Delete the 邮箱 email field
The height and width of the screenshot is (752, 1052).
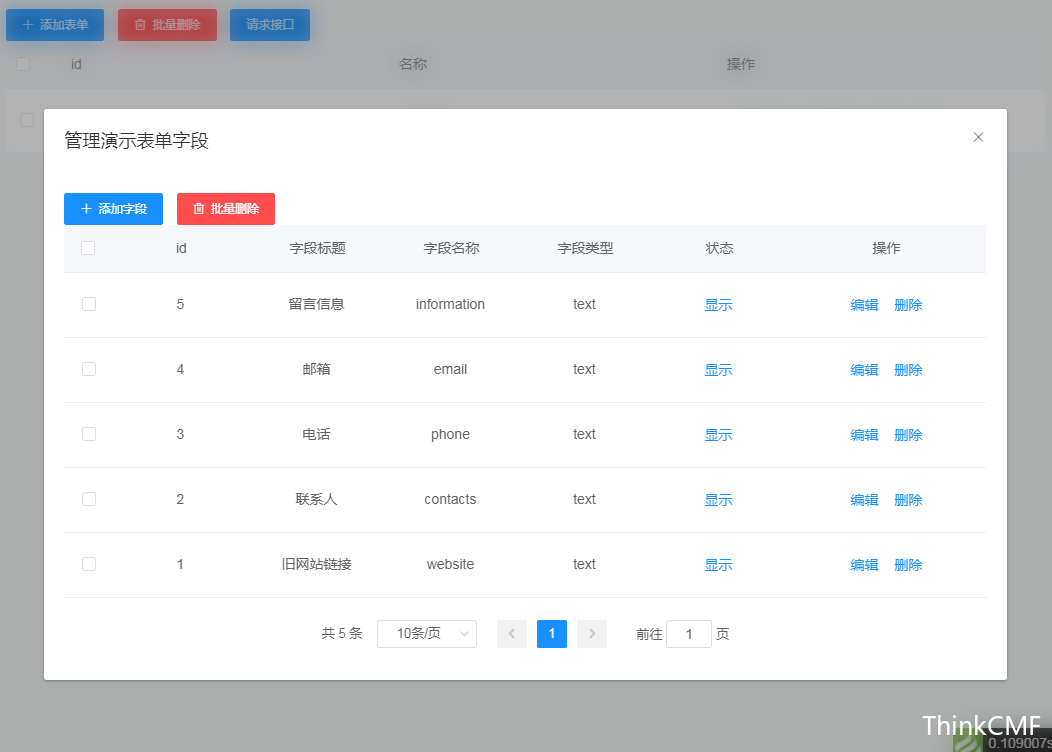tap(908, 370)
